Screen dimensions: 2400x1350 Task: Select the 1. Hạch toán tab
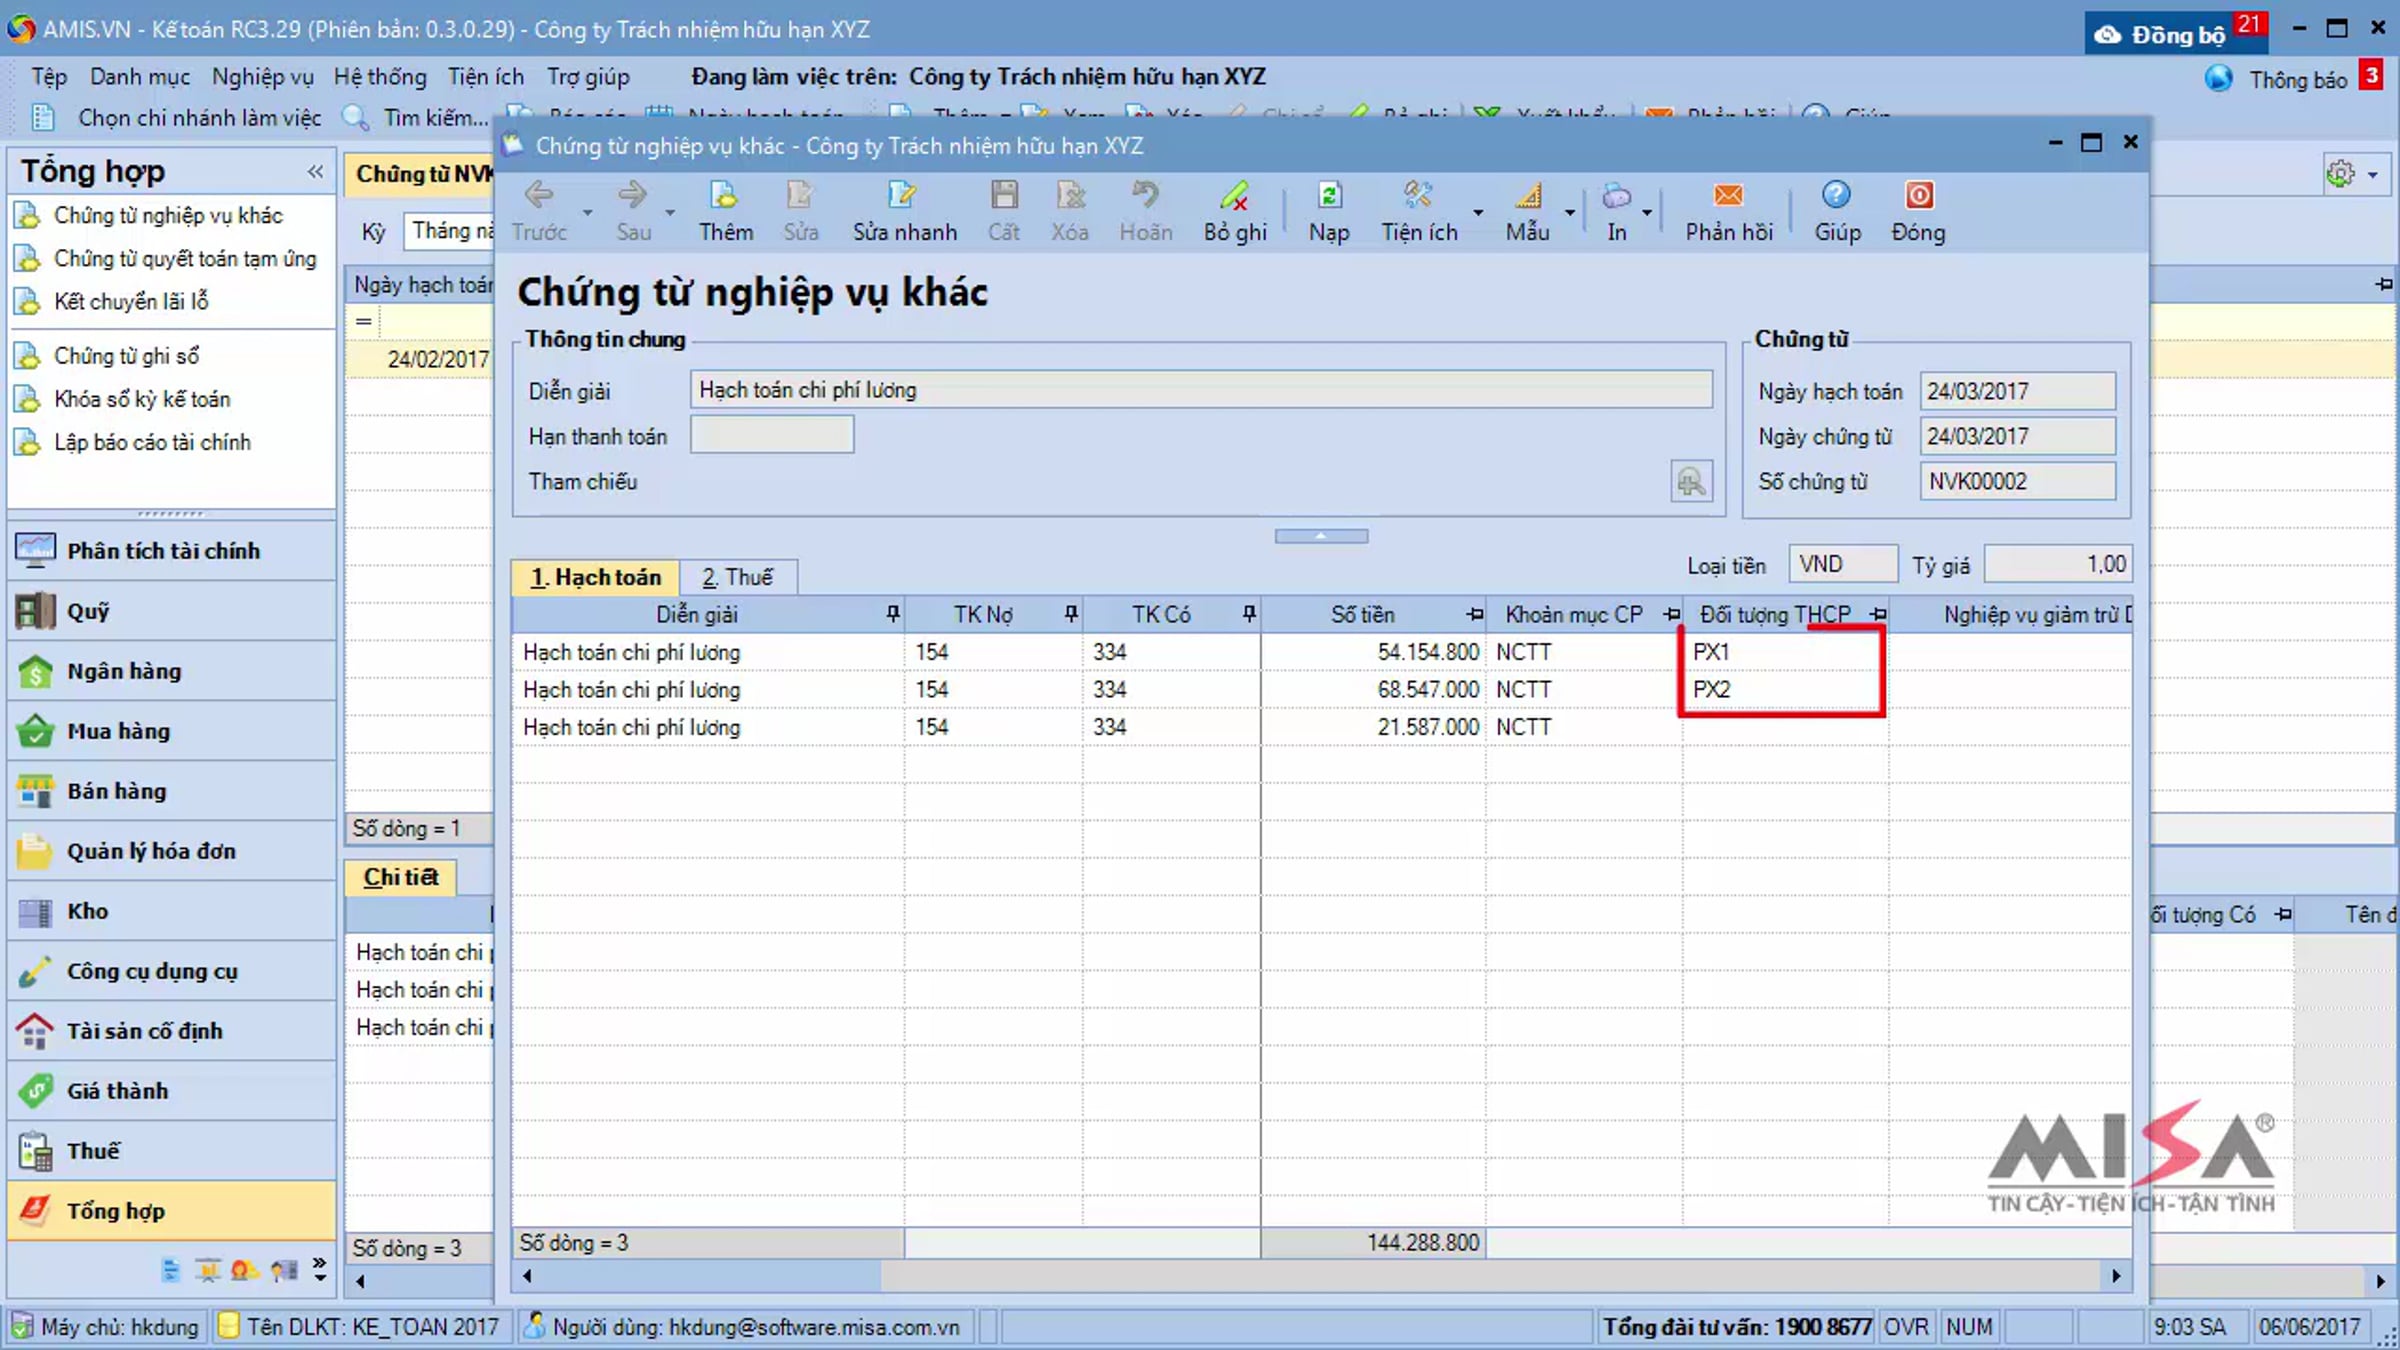(596, 577)
